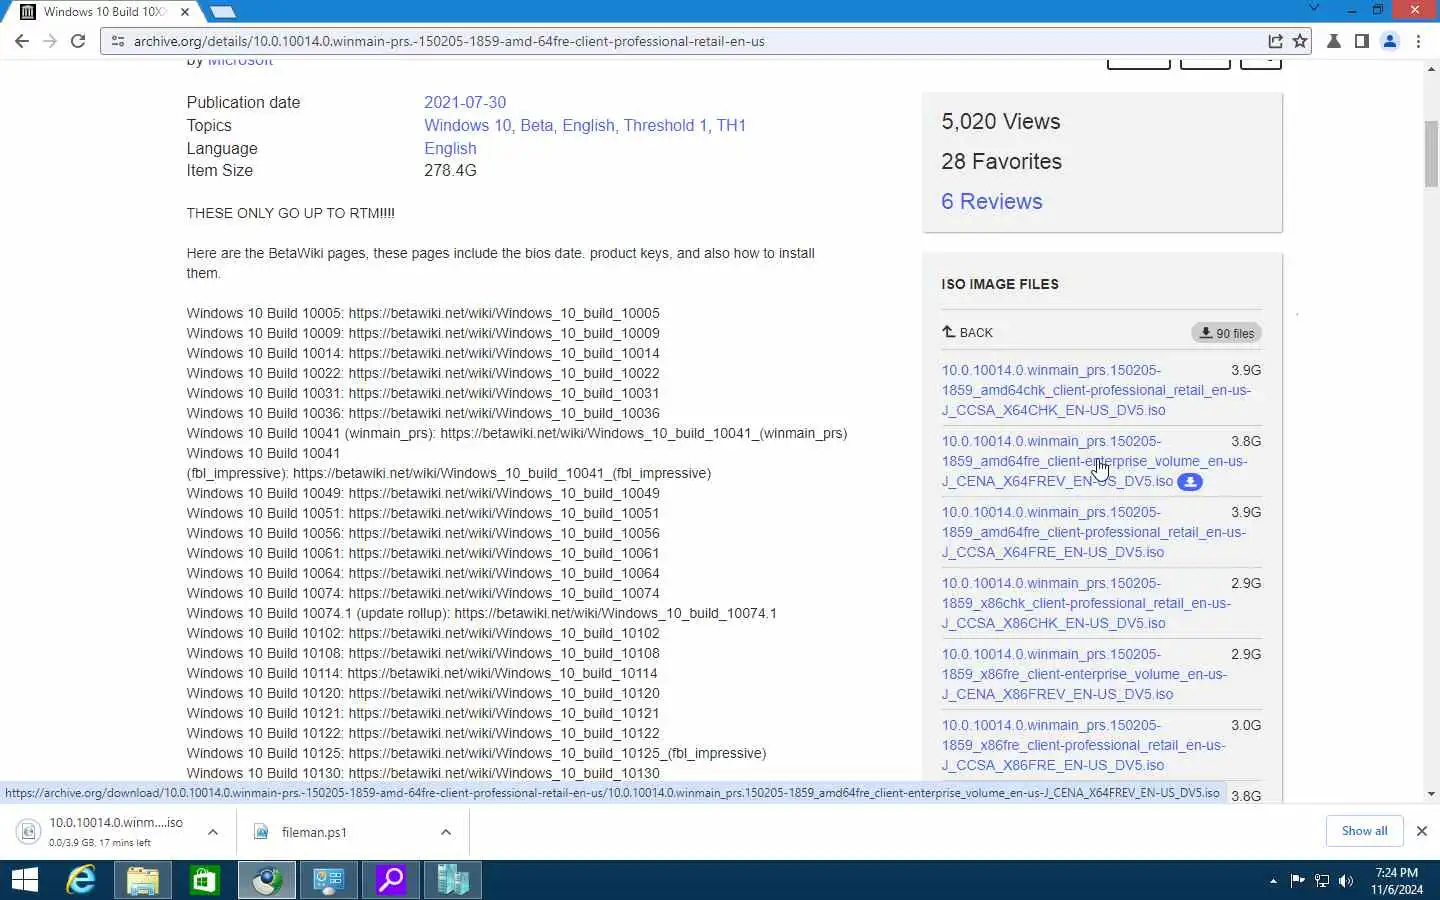
Task: Click the browser forward arrow
Action: coord(50,41)
